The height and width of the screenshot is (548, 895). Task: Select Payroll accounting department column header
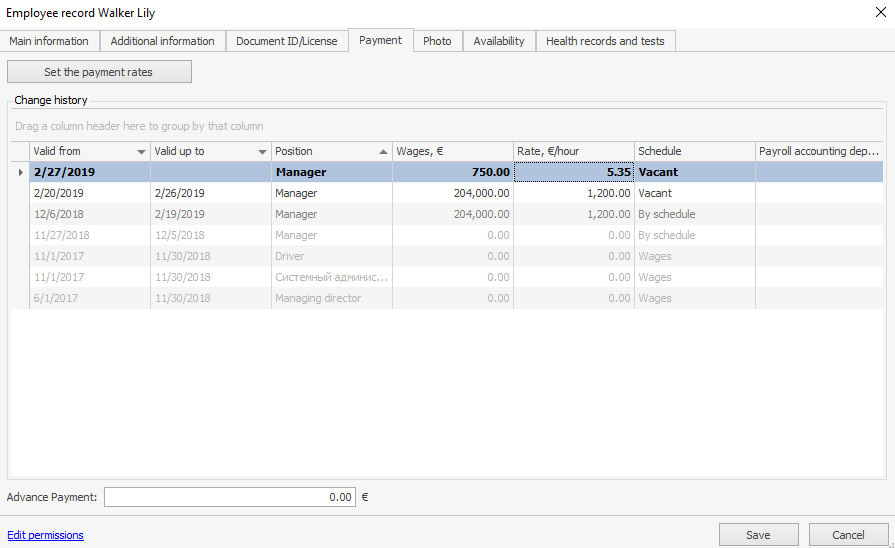pos(818,151)
